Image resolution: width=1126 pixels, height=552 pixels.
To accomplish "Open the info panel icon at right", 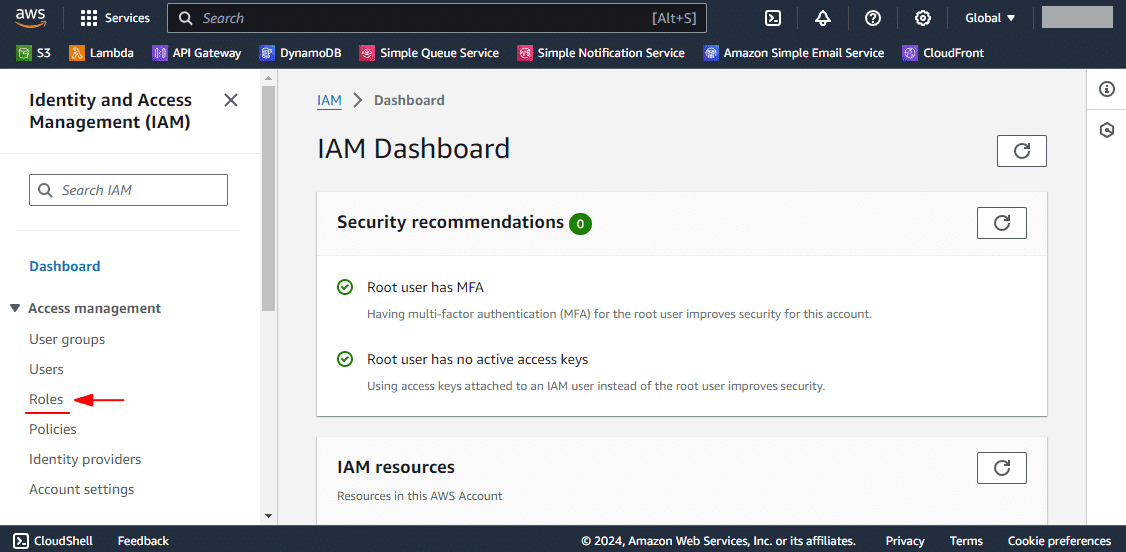I will coord(1107,89).
